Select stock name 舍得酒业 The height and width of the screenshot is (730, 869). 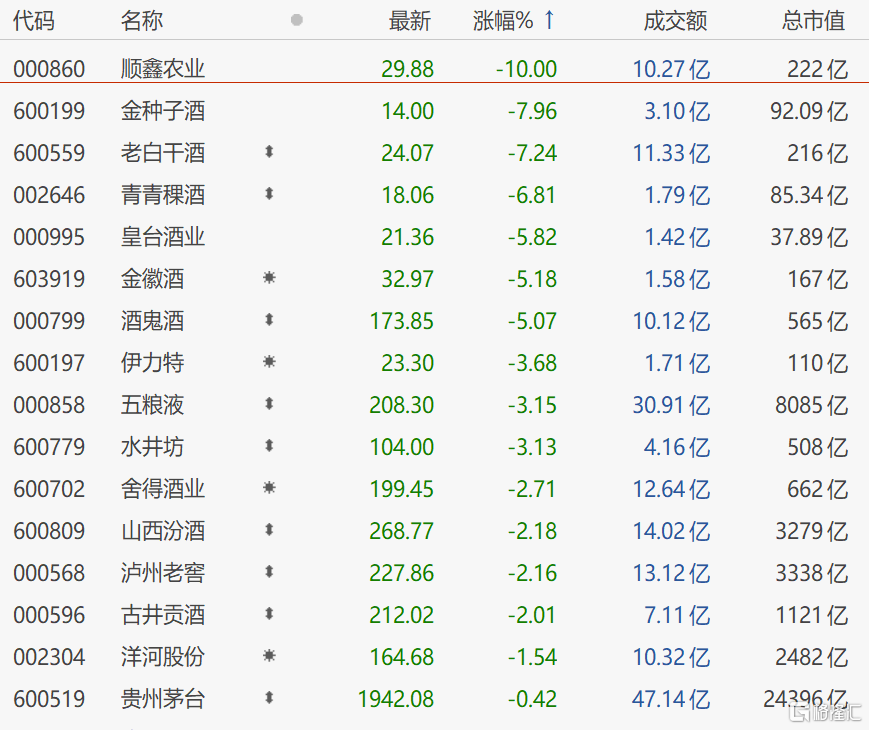tap(163, 489)
